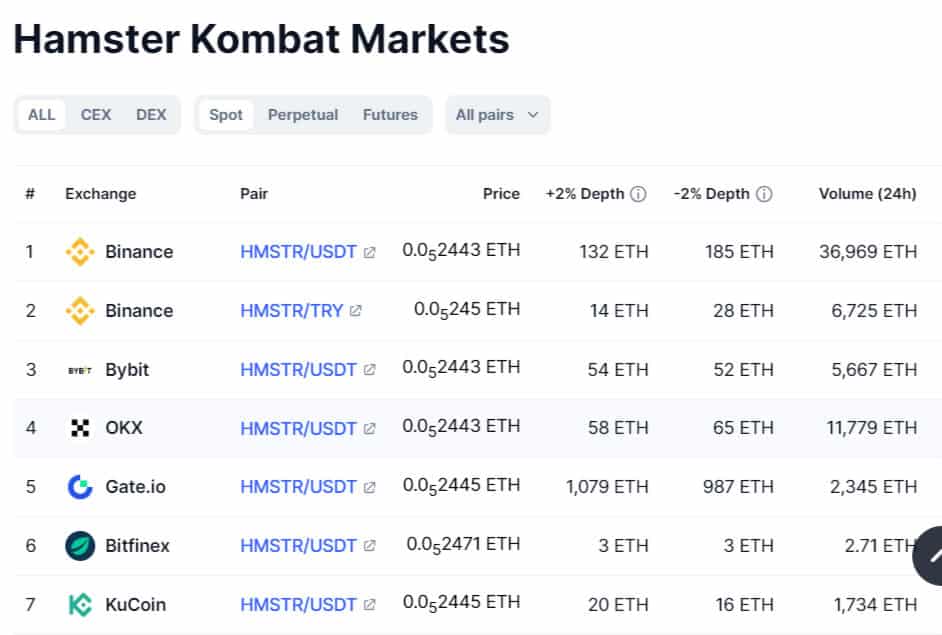Click the 987 ETH depth value

coord(738,487)
